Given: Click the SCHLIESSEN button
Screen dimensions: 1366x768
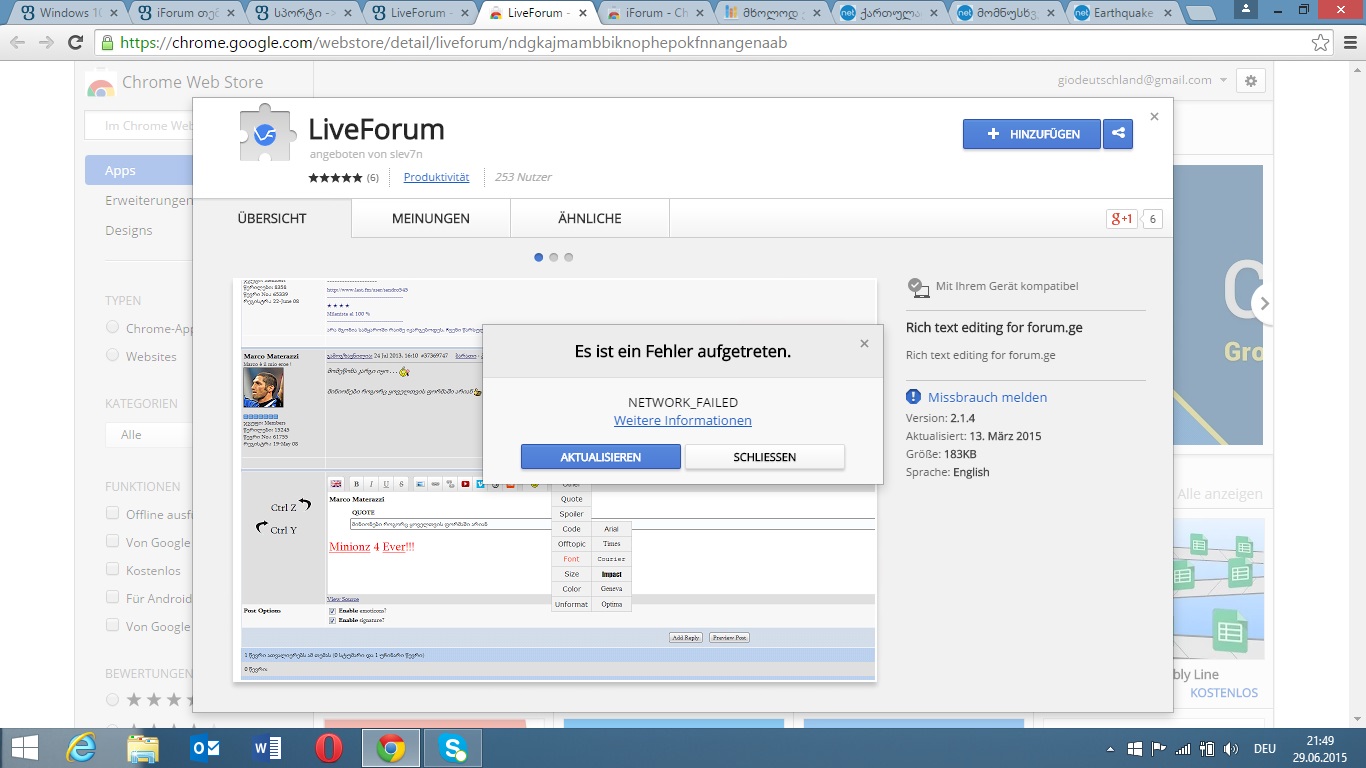Looking at the screenshot, I should [765, 457].
